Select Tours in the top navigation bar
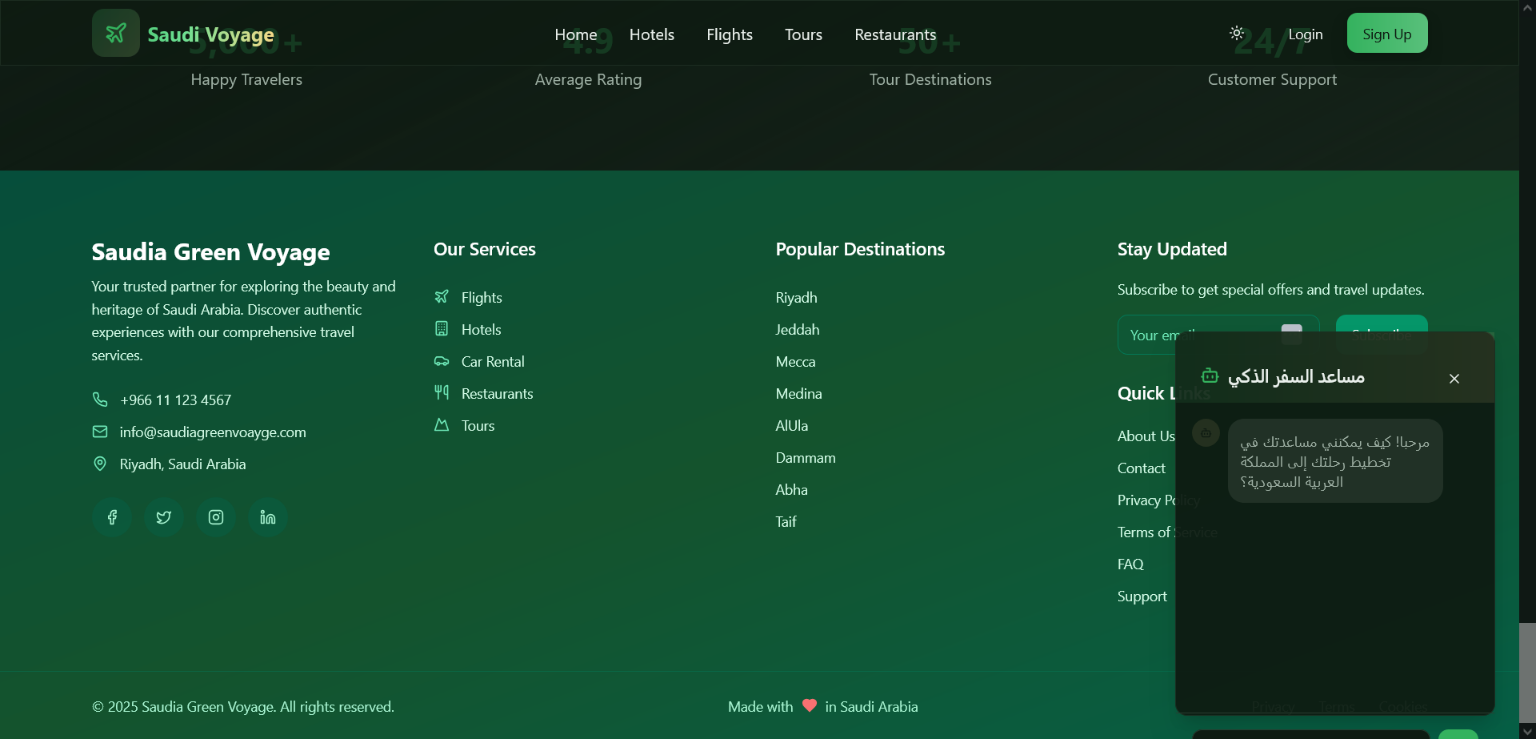This screenshot has width=1536, height=739. pos(803,34)
